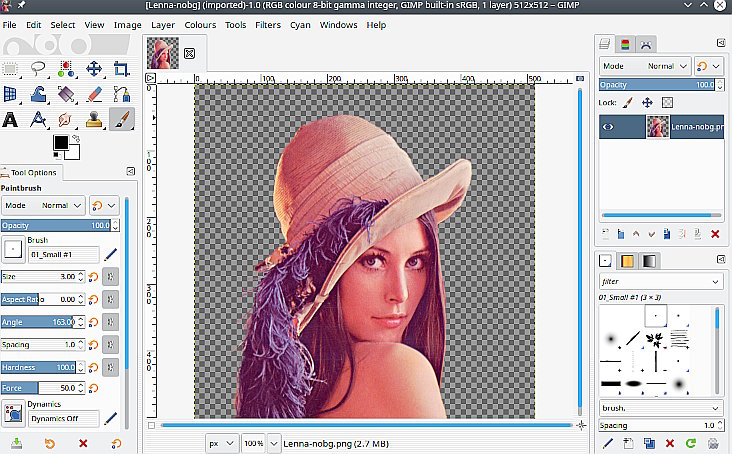Select the Clone stamp tool
This screenshot has width=732, height=454.
[x=94, y=119]
